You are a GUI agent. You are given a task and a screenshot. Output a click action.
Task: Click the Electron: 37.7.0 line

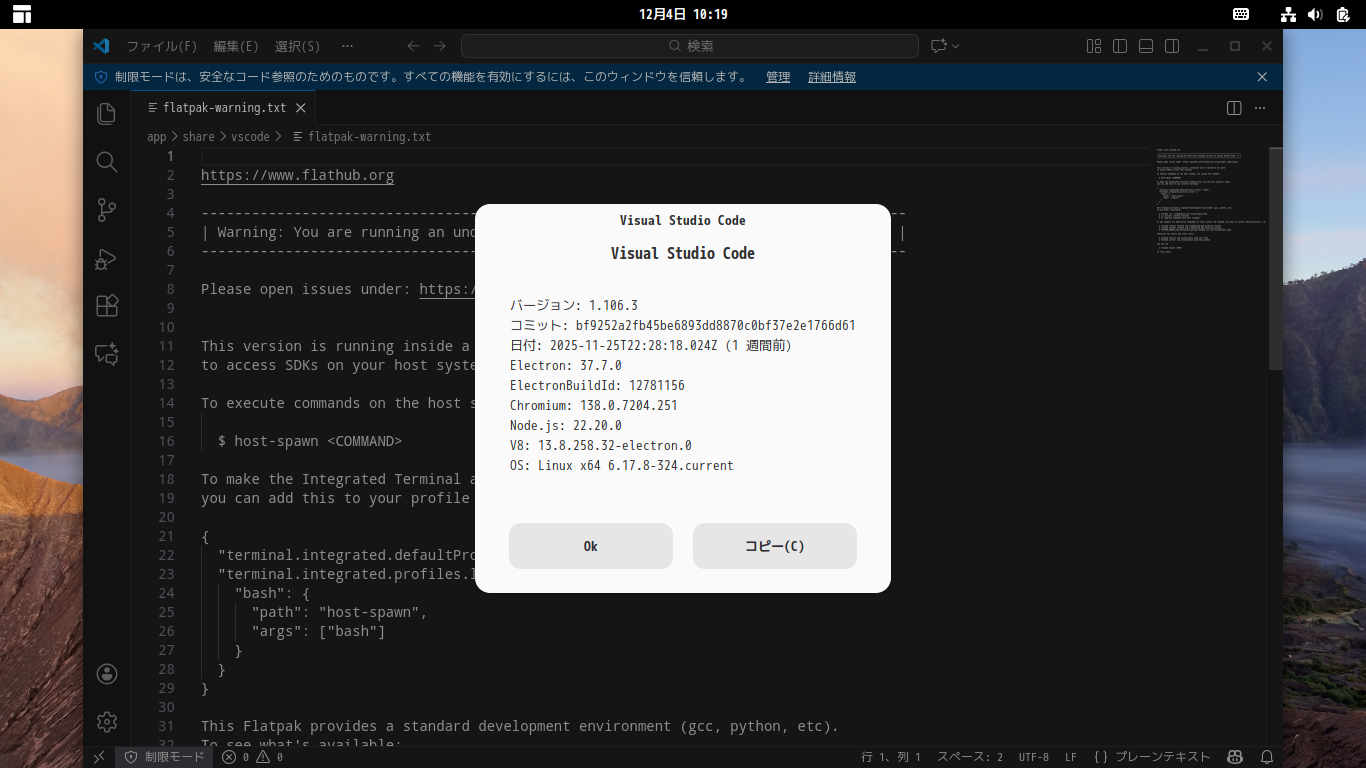click(x=566, y=365)
